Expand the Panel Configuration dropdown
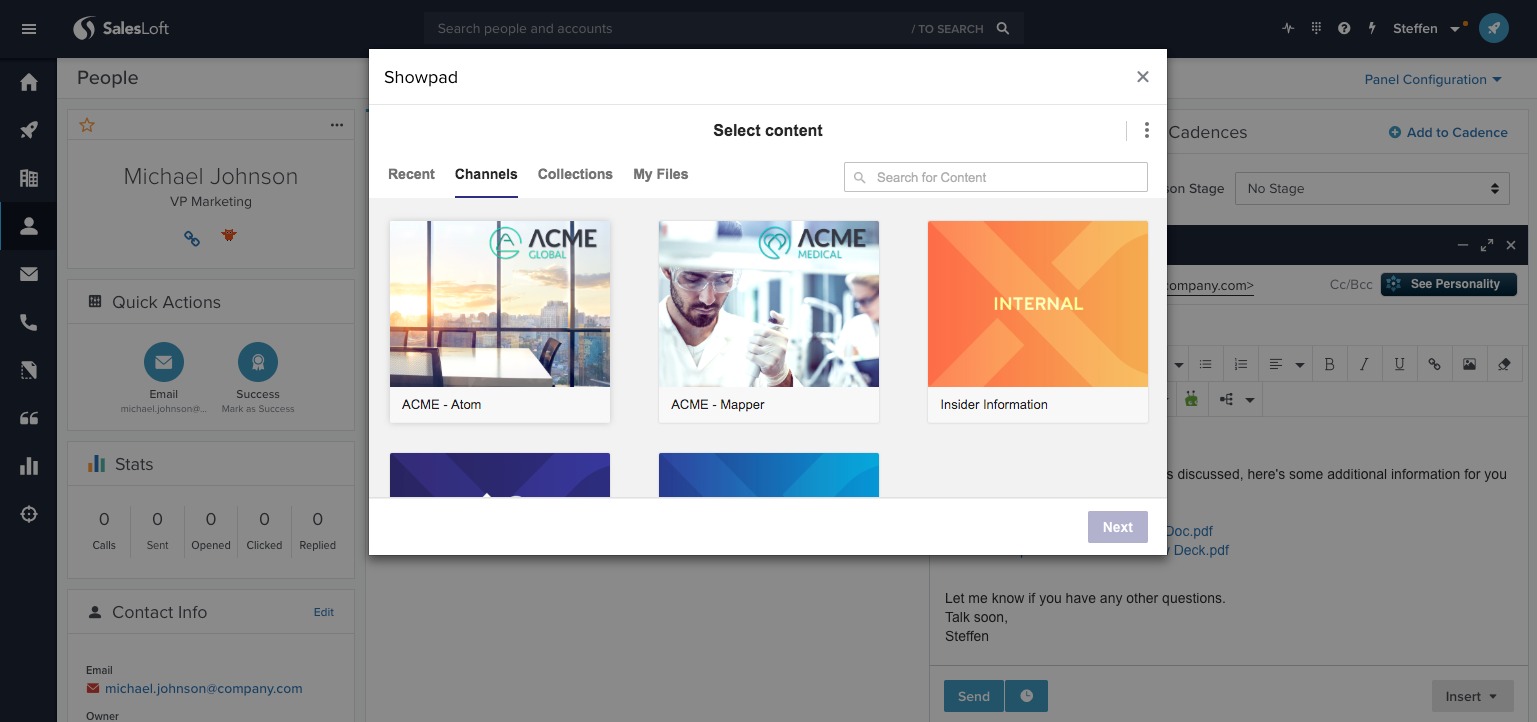This screenshot has width=1537, height=722. [1432, 79]
